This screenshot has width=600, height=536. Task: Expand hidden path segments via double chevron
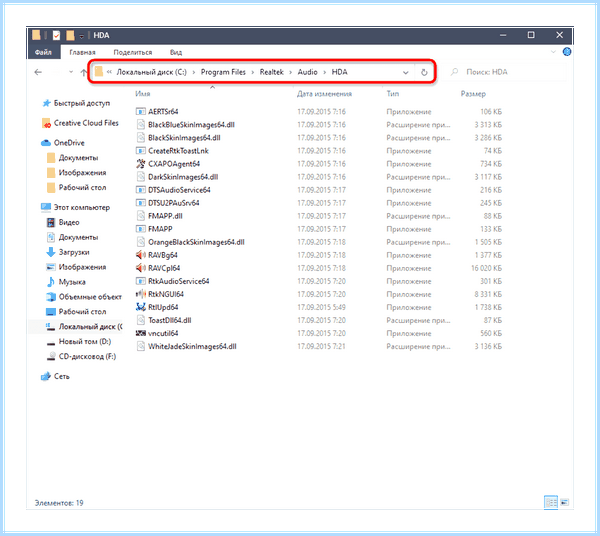tap(109, 72)
